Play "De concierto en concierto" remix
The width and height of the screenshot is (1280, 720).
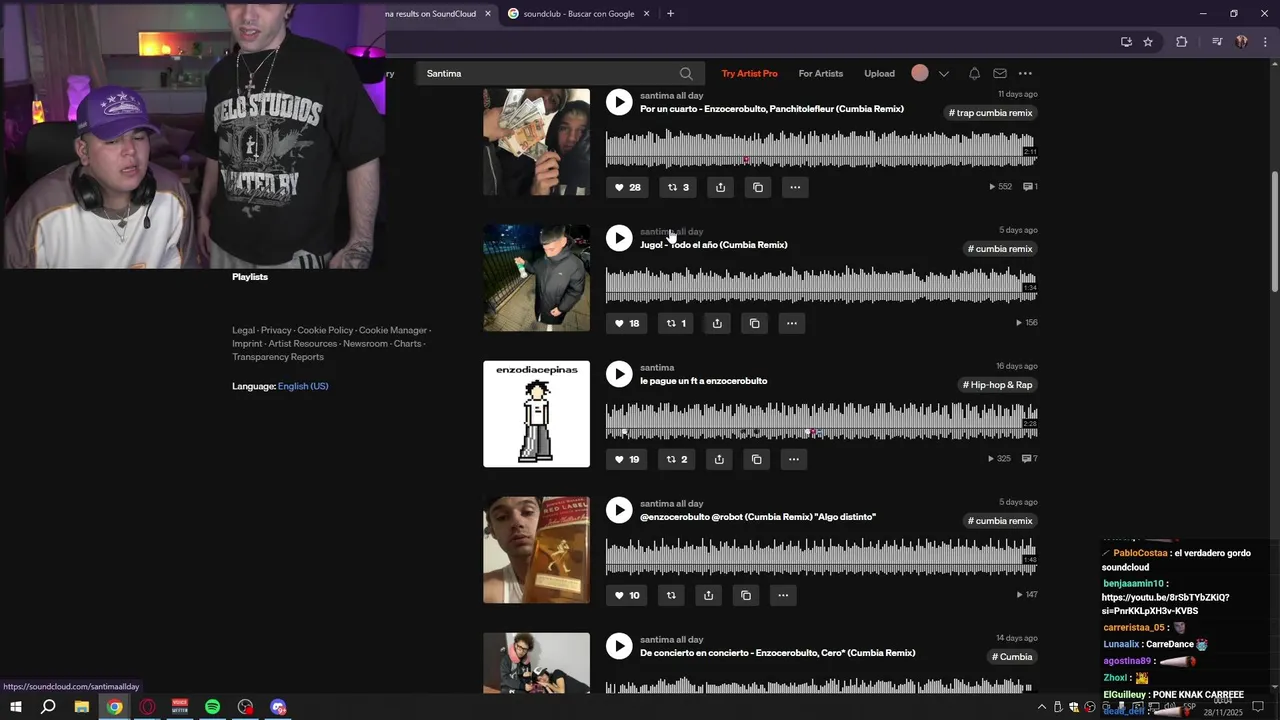point(619,646)
